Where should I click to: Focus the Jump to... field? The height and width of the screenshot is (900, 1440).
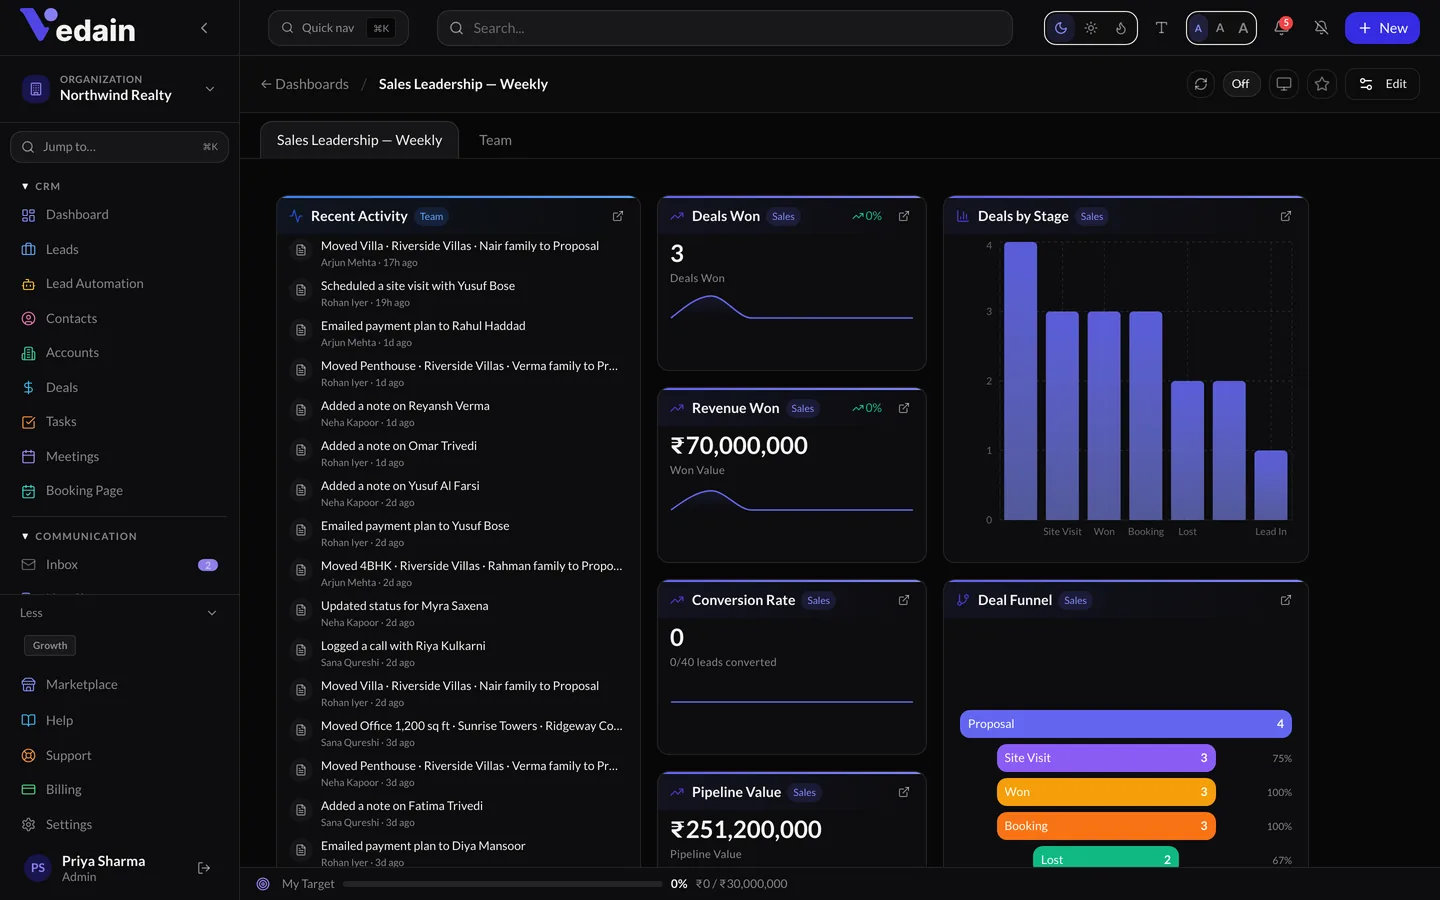(119, 147)
